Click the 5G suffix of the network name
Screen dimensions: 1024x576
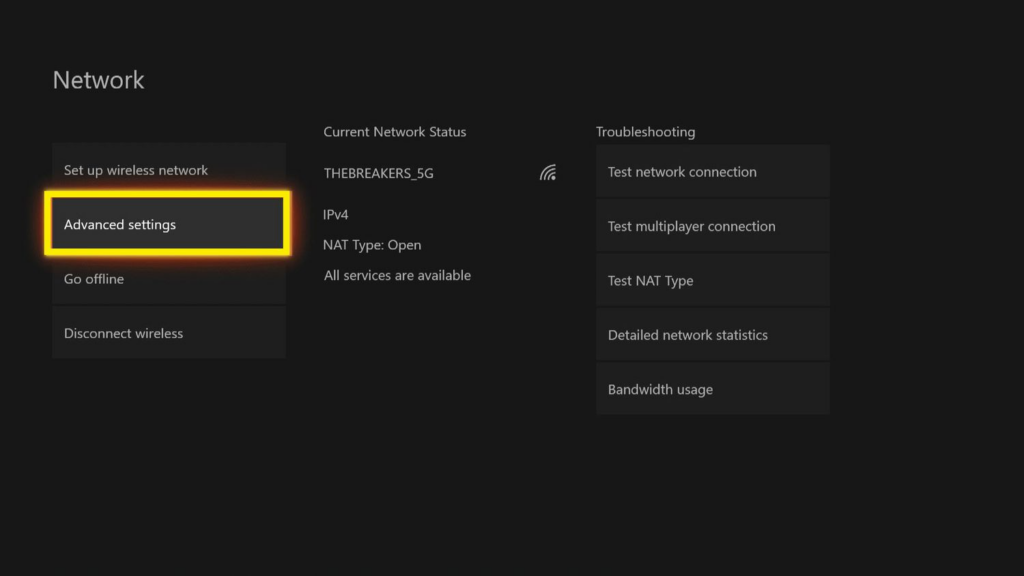point(424,173)
